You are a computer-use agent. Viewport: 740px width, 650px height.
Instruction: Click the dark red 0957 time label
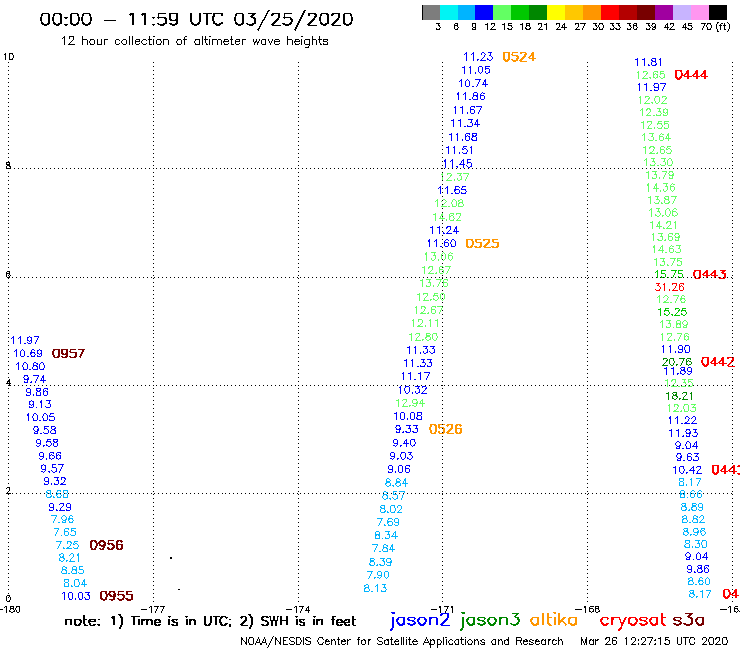[x=68, y=354]
